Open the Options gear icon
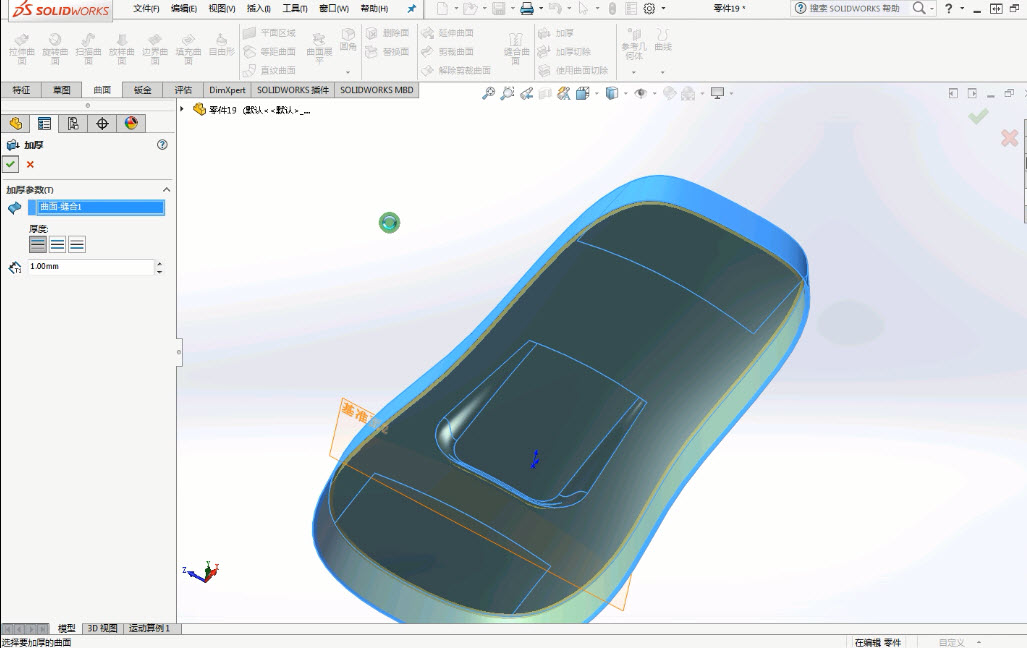 coord(649,9)
